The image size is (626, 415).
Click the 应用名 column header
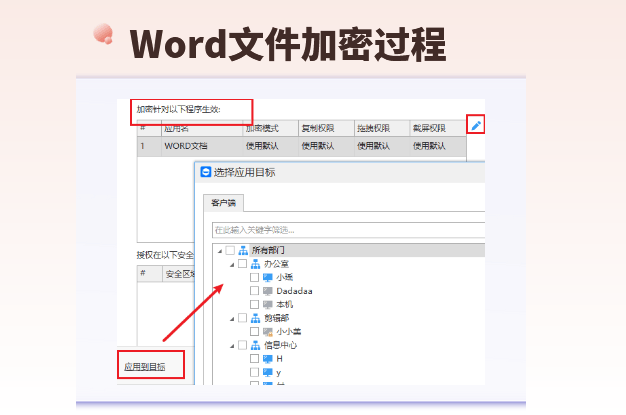point(202,128)
